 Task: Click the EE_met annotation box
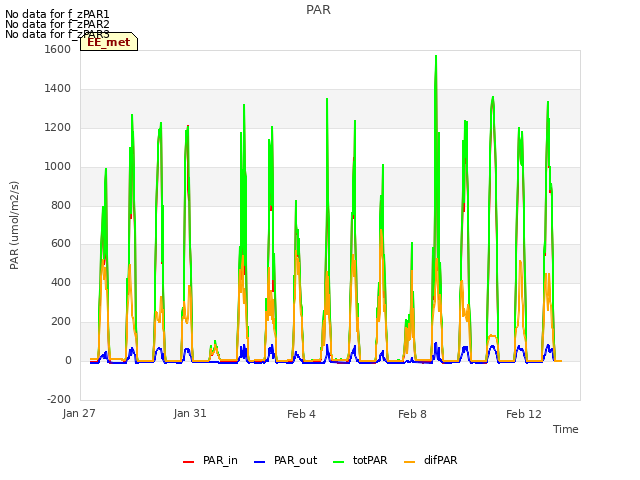(109, 42)
